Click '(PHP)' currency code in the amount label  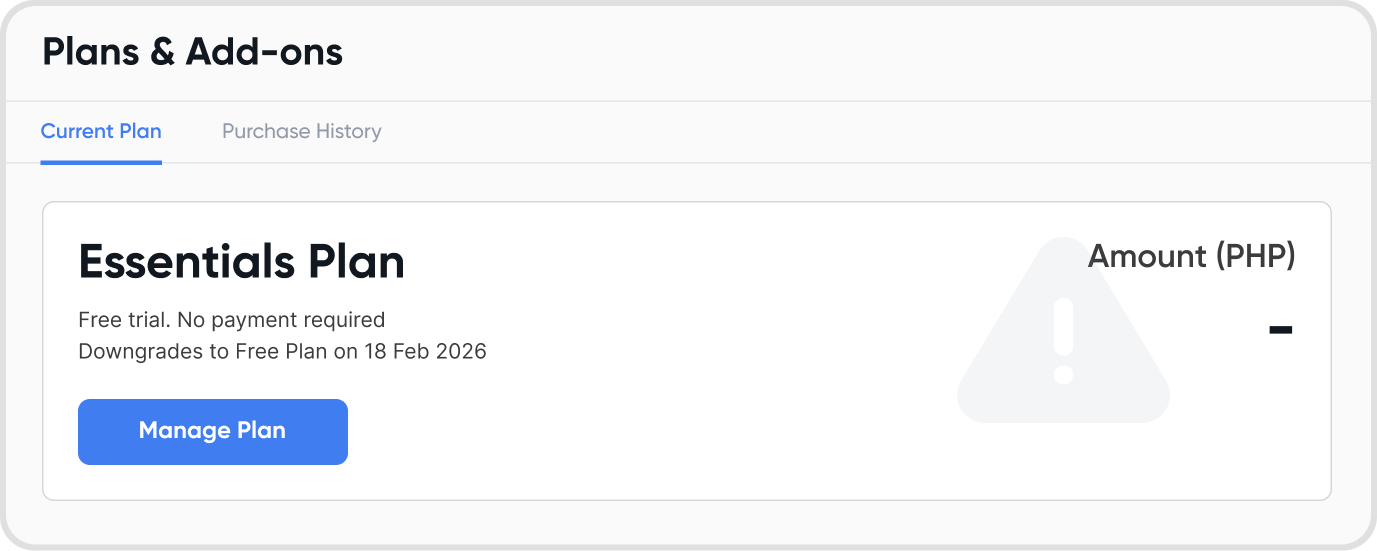click(x=1256, y=257)
